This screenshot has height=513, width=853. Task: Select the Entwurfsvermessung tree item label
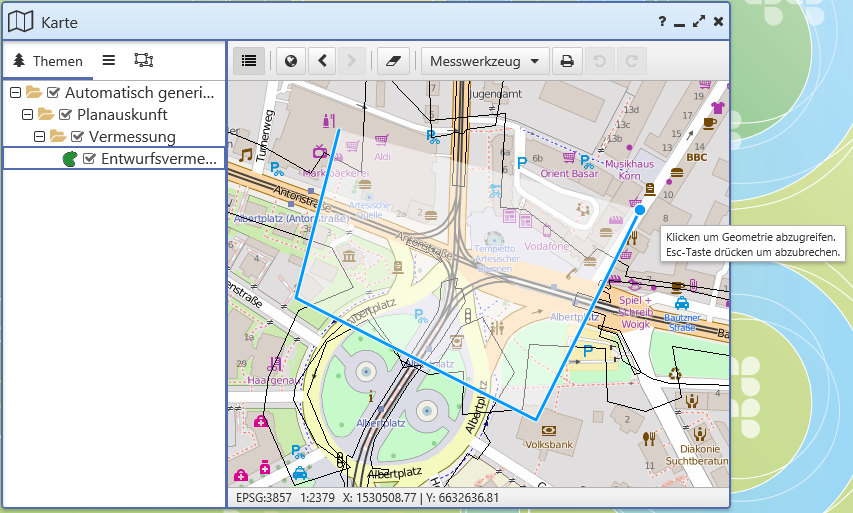coord(158,159)
